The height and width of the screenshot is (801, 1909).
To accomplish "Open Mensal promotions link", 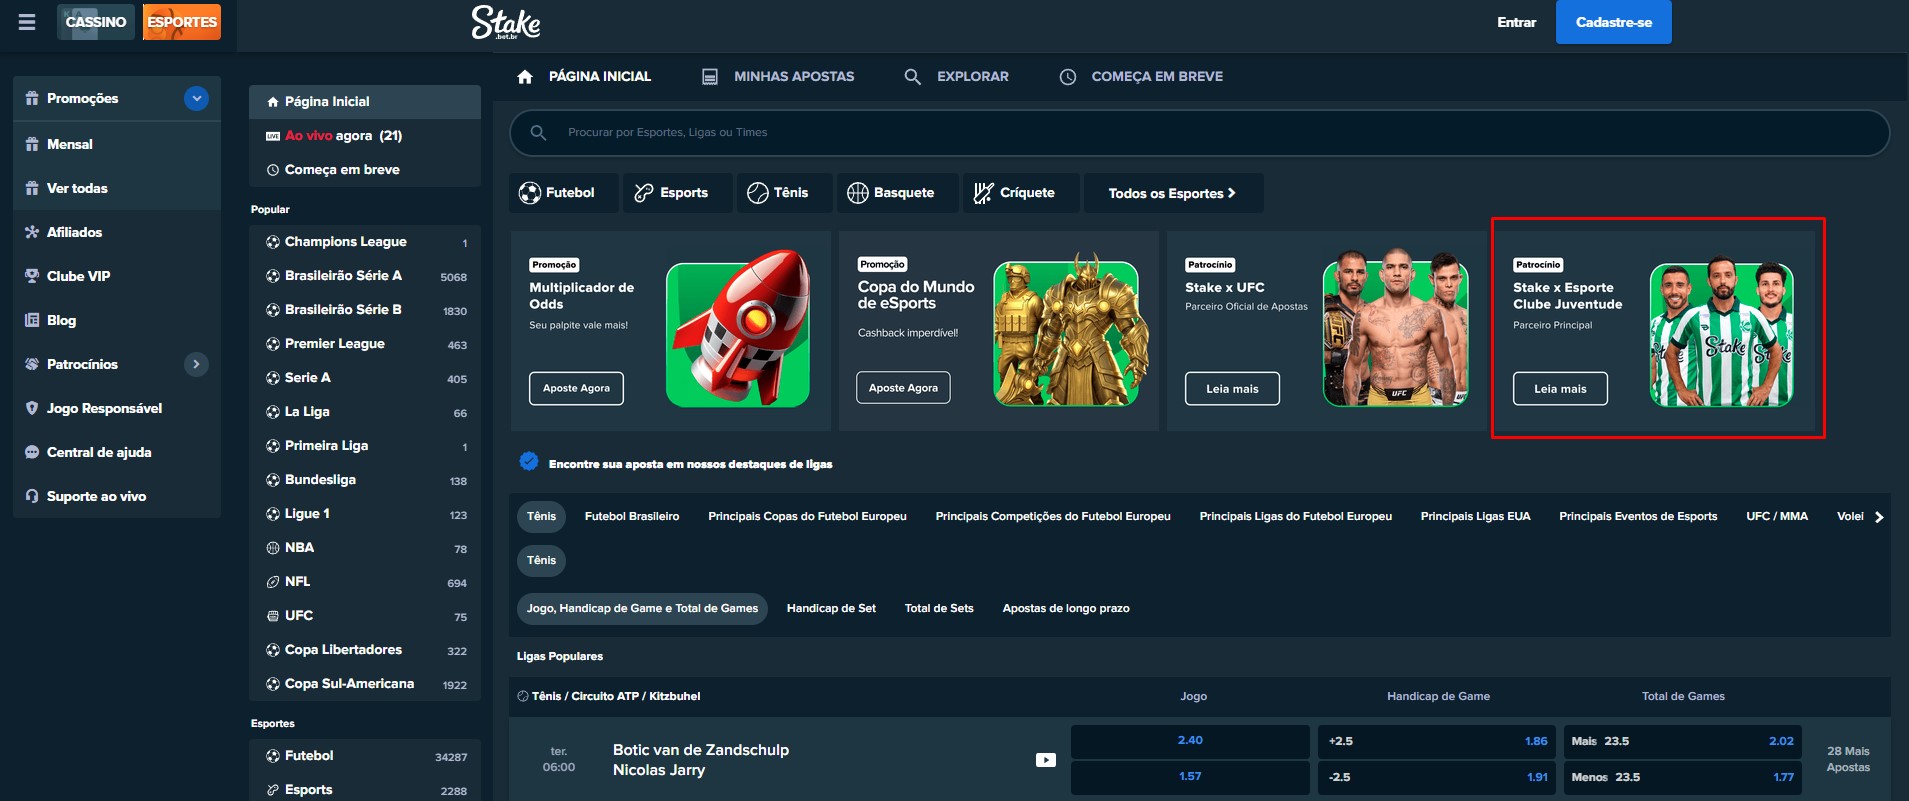I will point(117,144).
